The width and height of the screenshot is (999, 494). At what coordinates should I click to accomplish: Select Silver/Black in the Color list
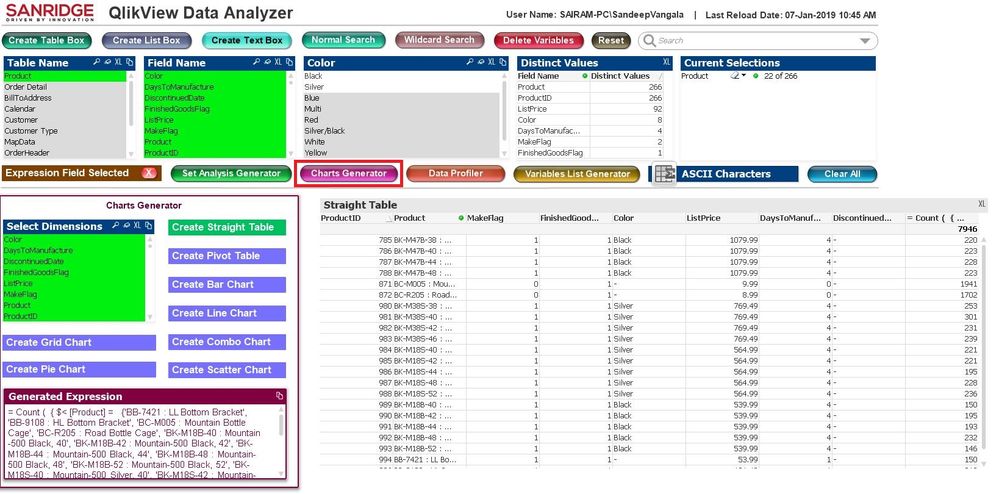(x=401, y=131)
